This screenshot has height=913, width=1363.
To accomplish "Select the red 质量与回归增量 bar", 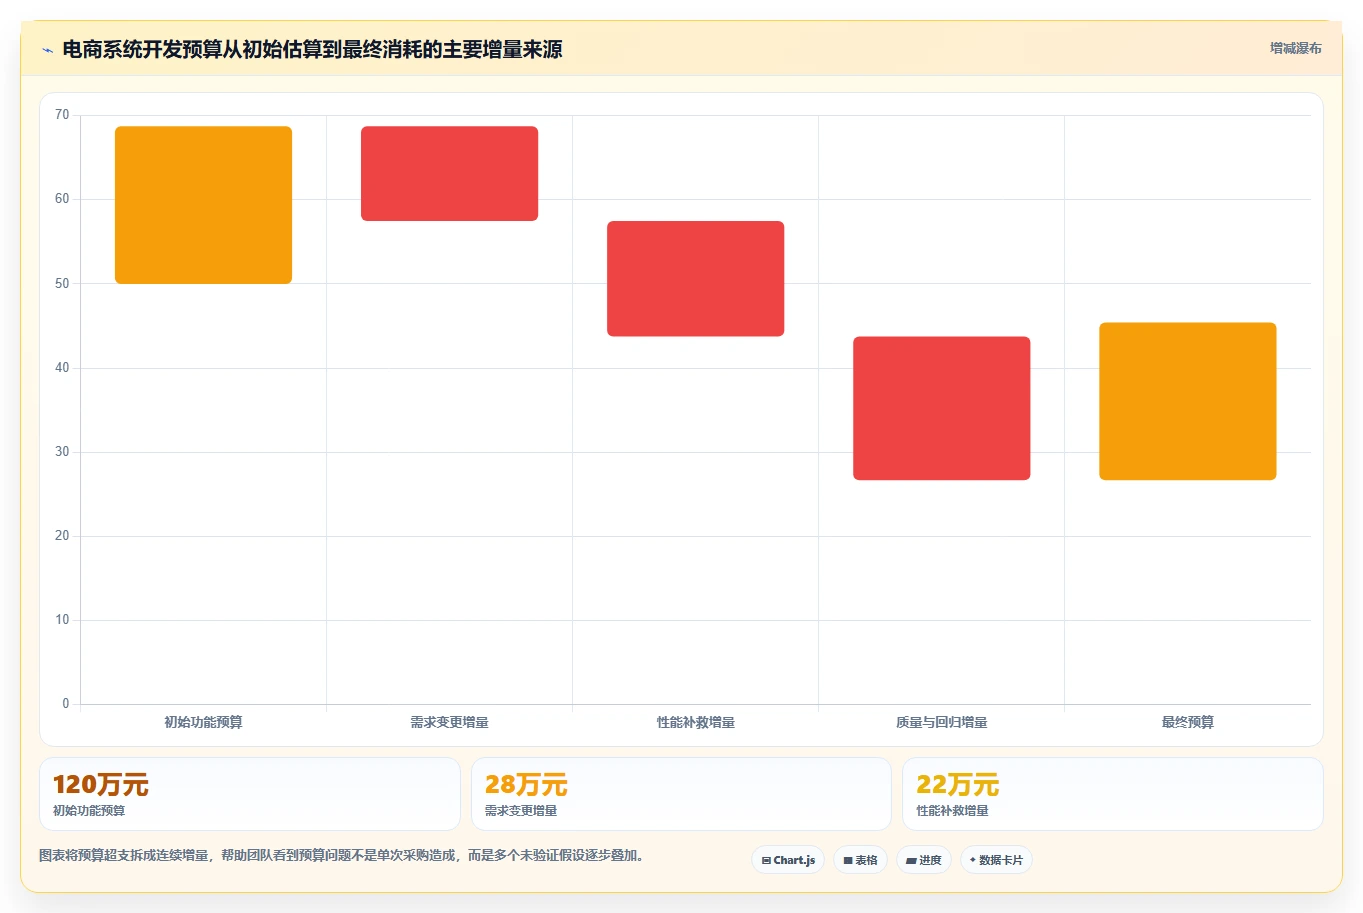I will [941, 408].
